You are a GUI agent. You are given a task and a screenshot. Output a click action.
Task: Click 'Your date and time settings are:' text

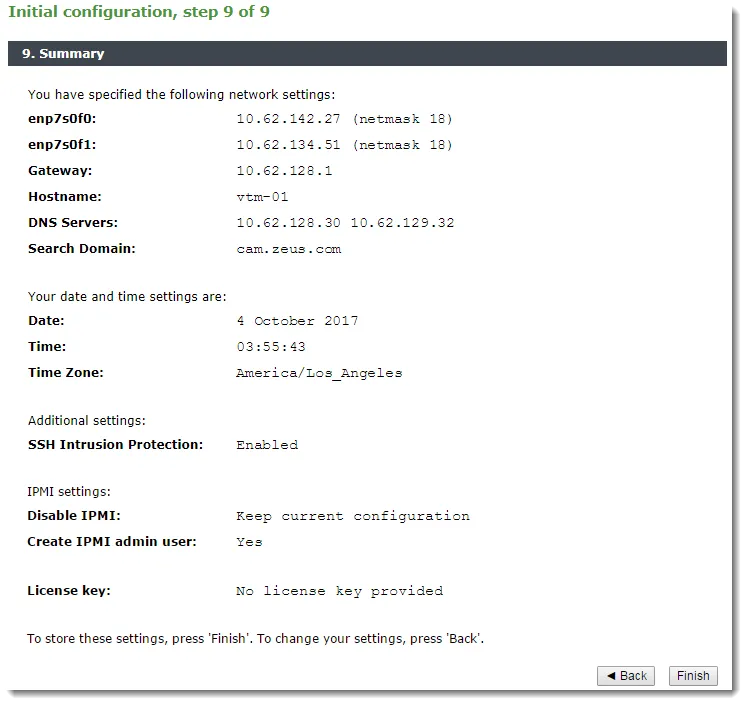(127, 296)
